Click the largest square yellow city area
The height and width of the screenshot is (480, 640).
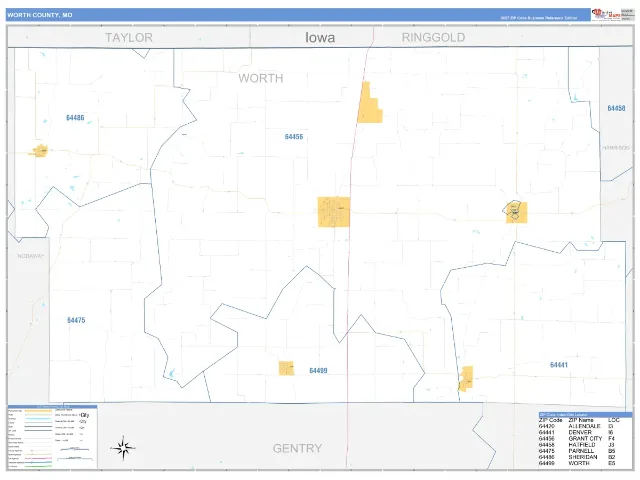coord(334,212)
